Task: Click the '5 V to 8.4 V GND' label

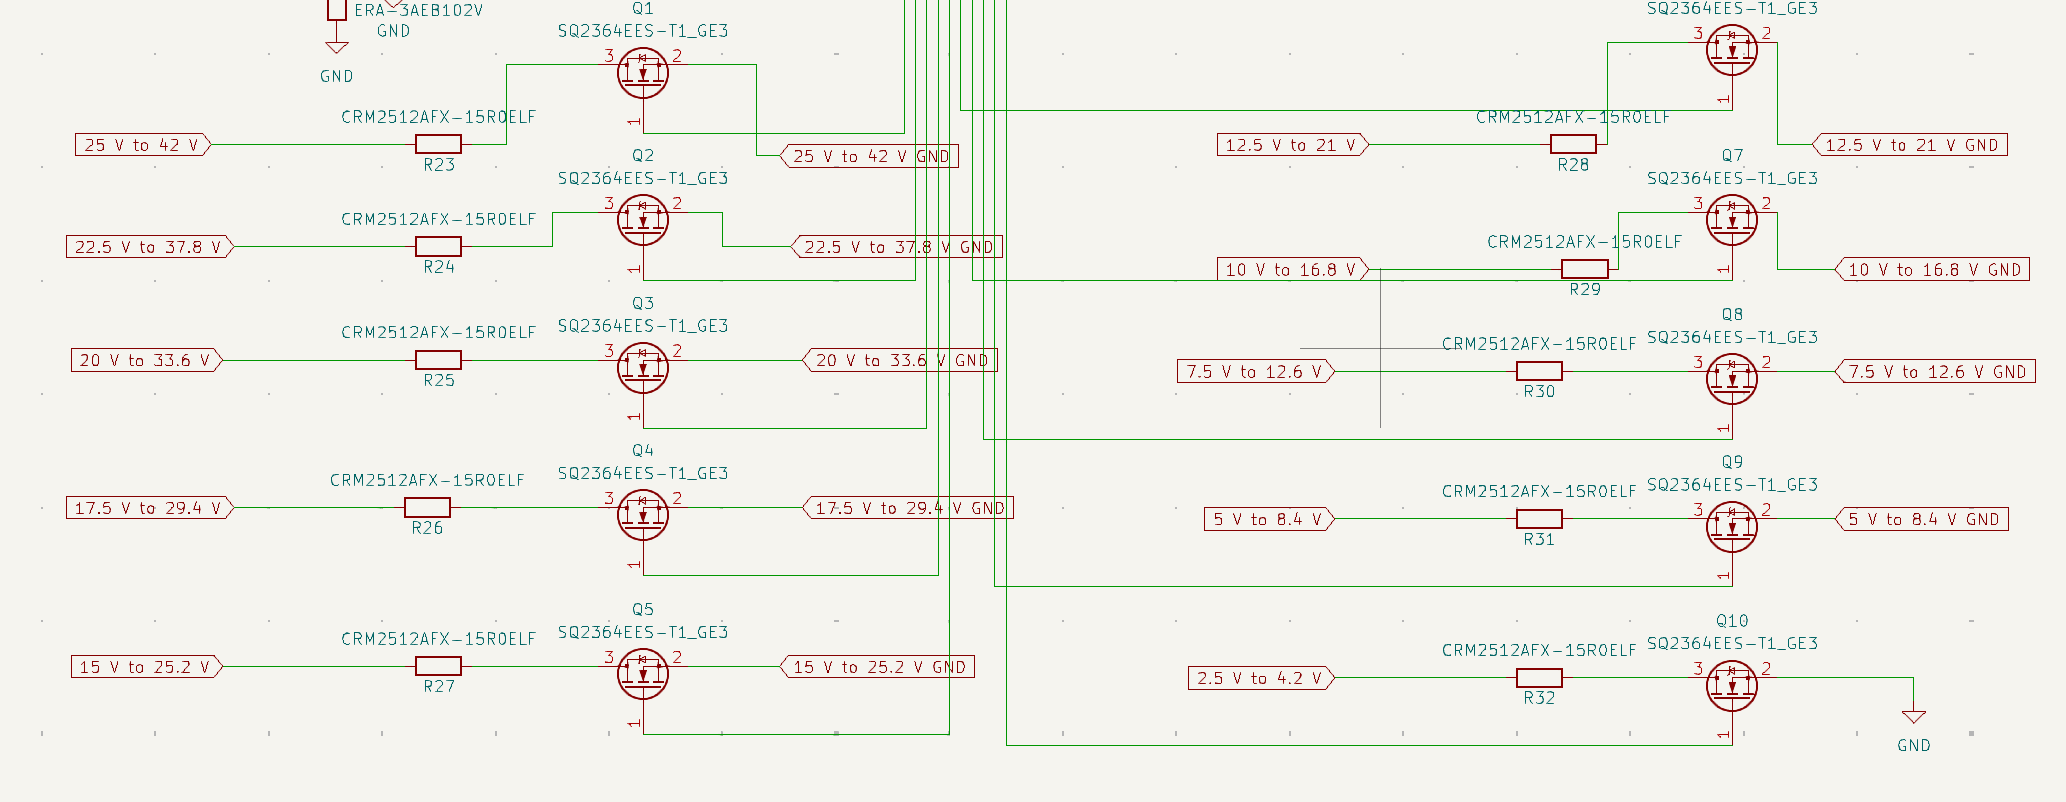Action: coord(1921,519)
